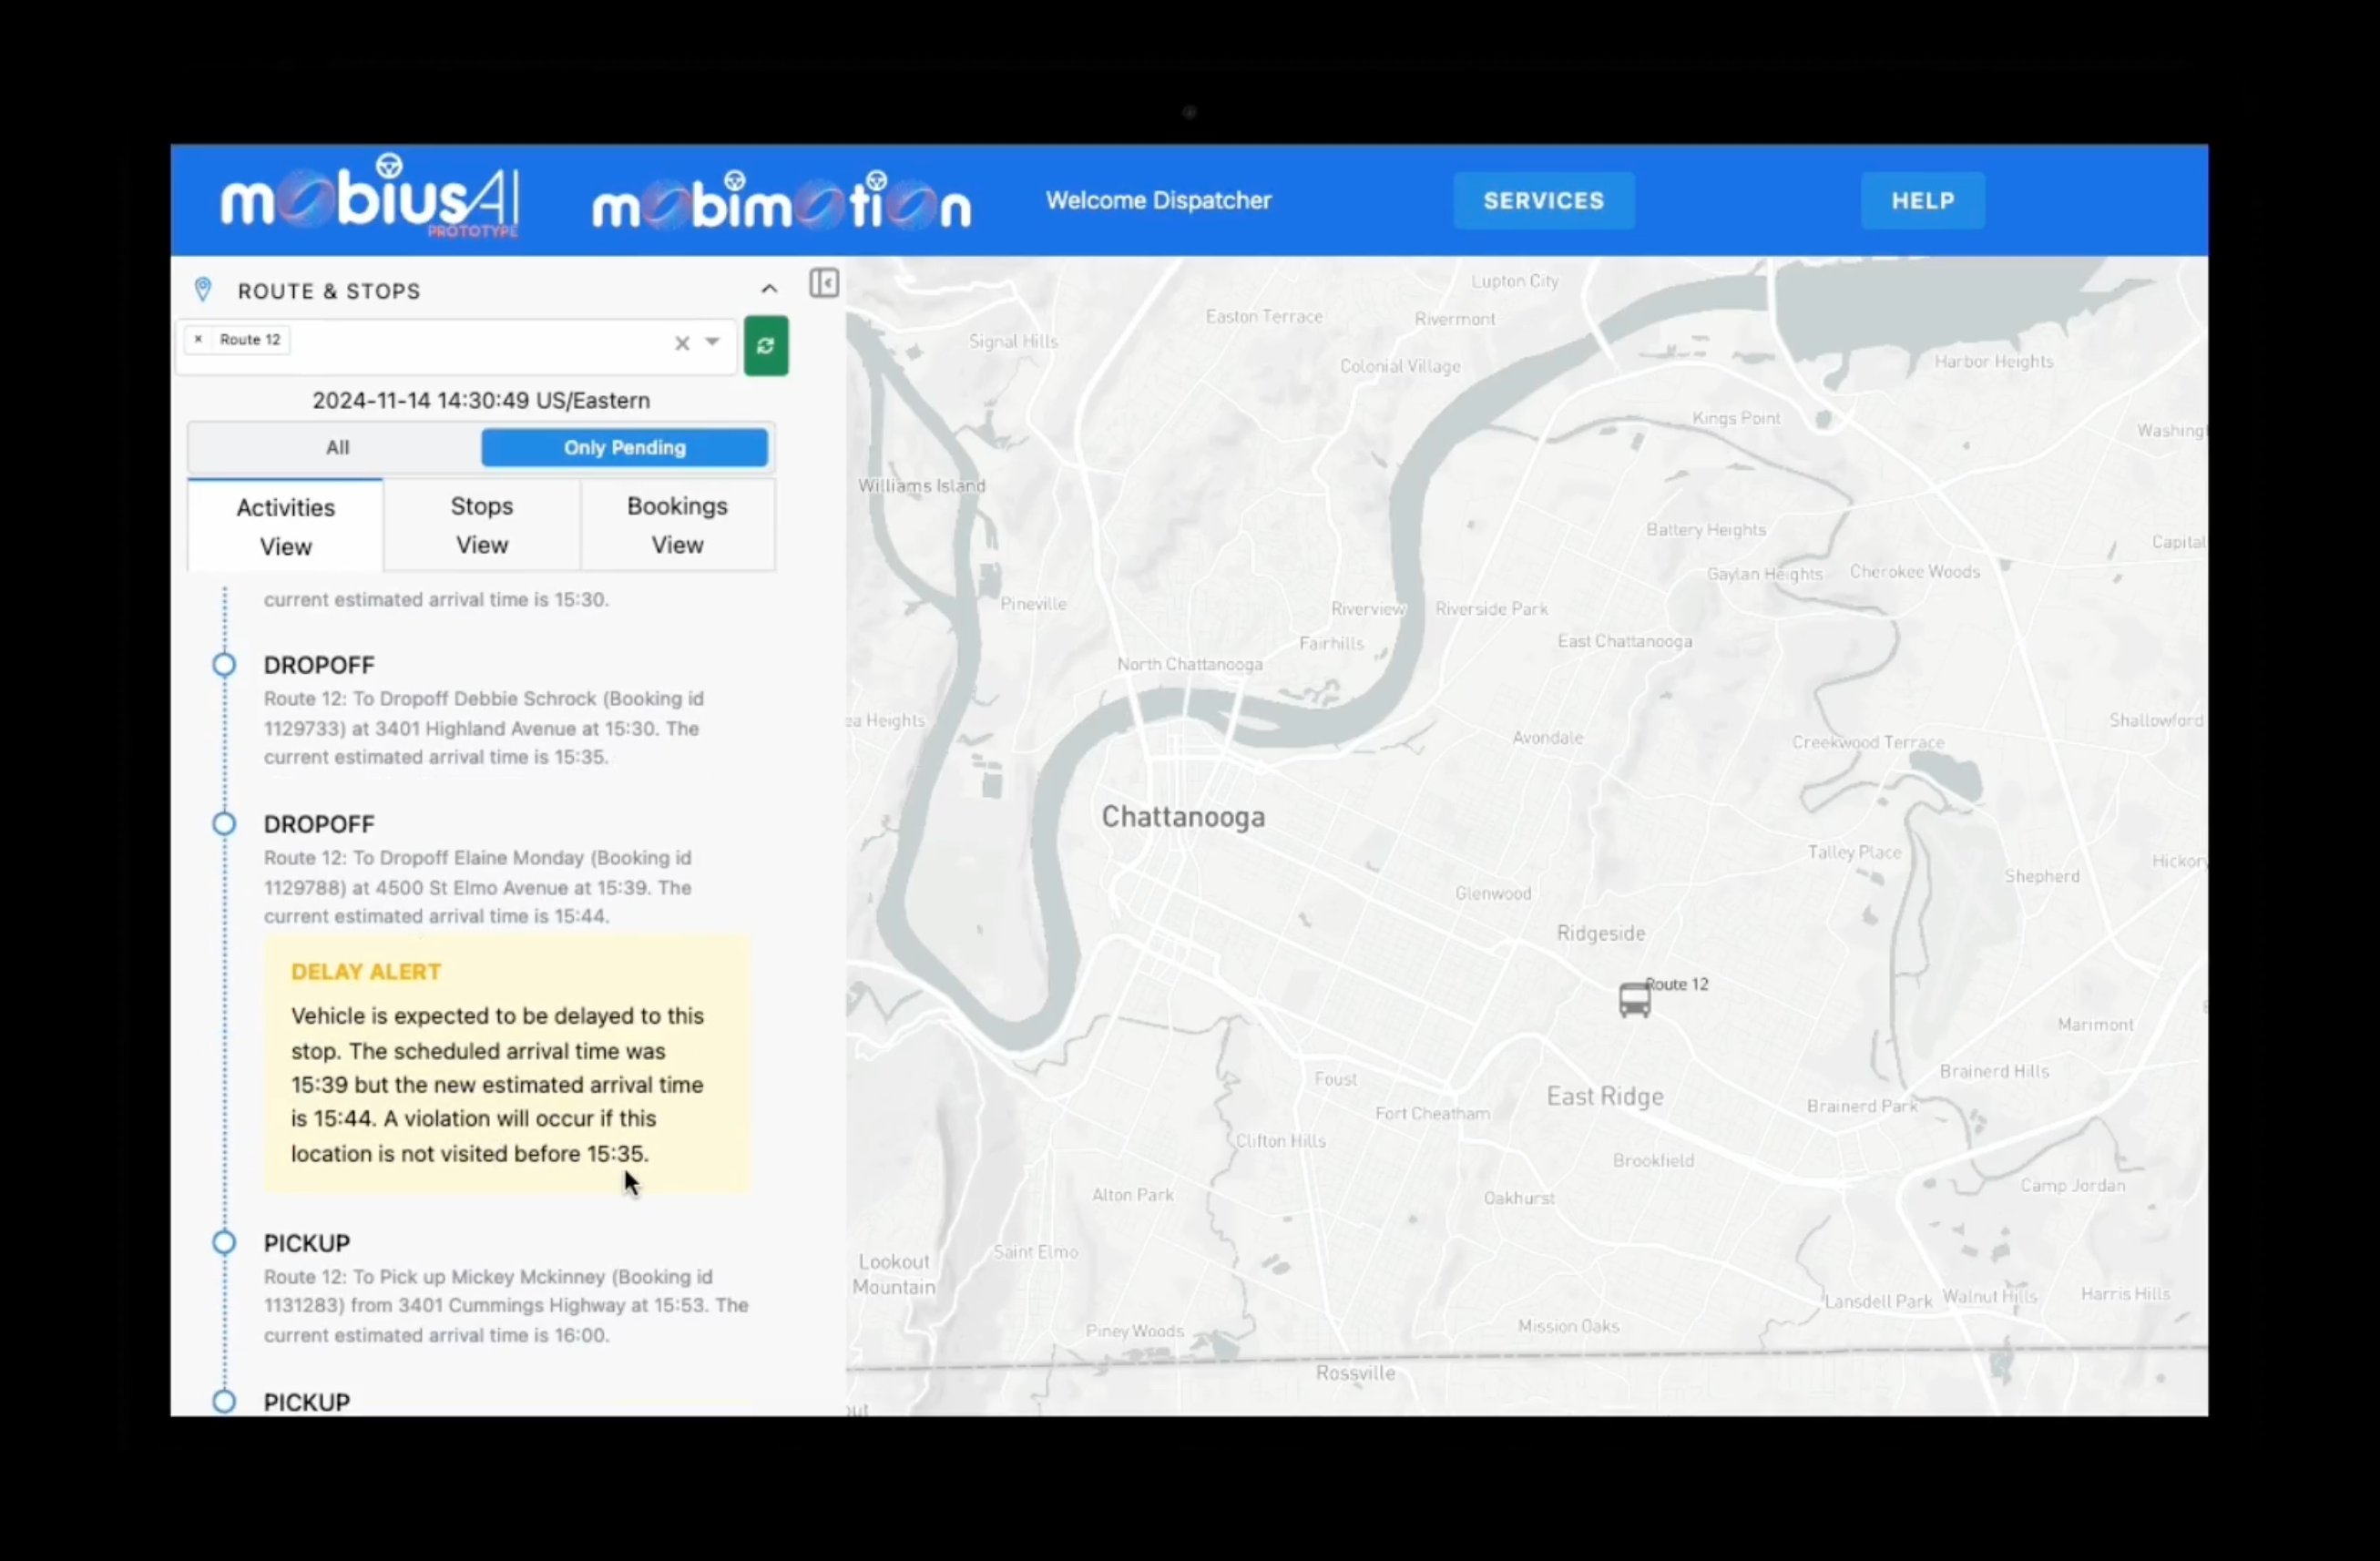The width and height of the screenshot is (2380, 1561).
Task: Select the Only Pending filter toggle
Action: point(625,447)
